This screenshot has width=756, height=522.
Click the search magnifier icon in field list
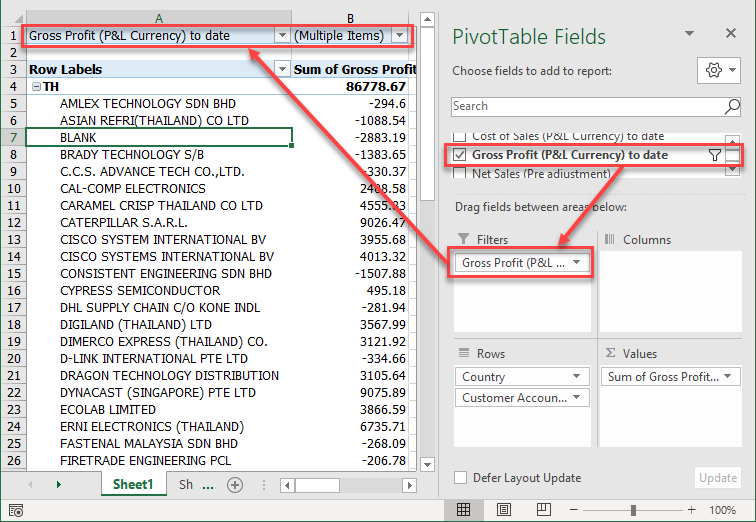[732, 106]
